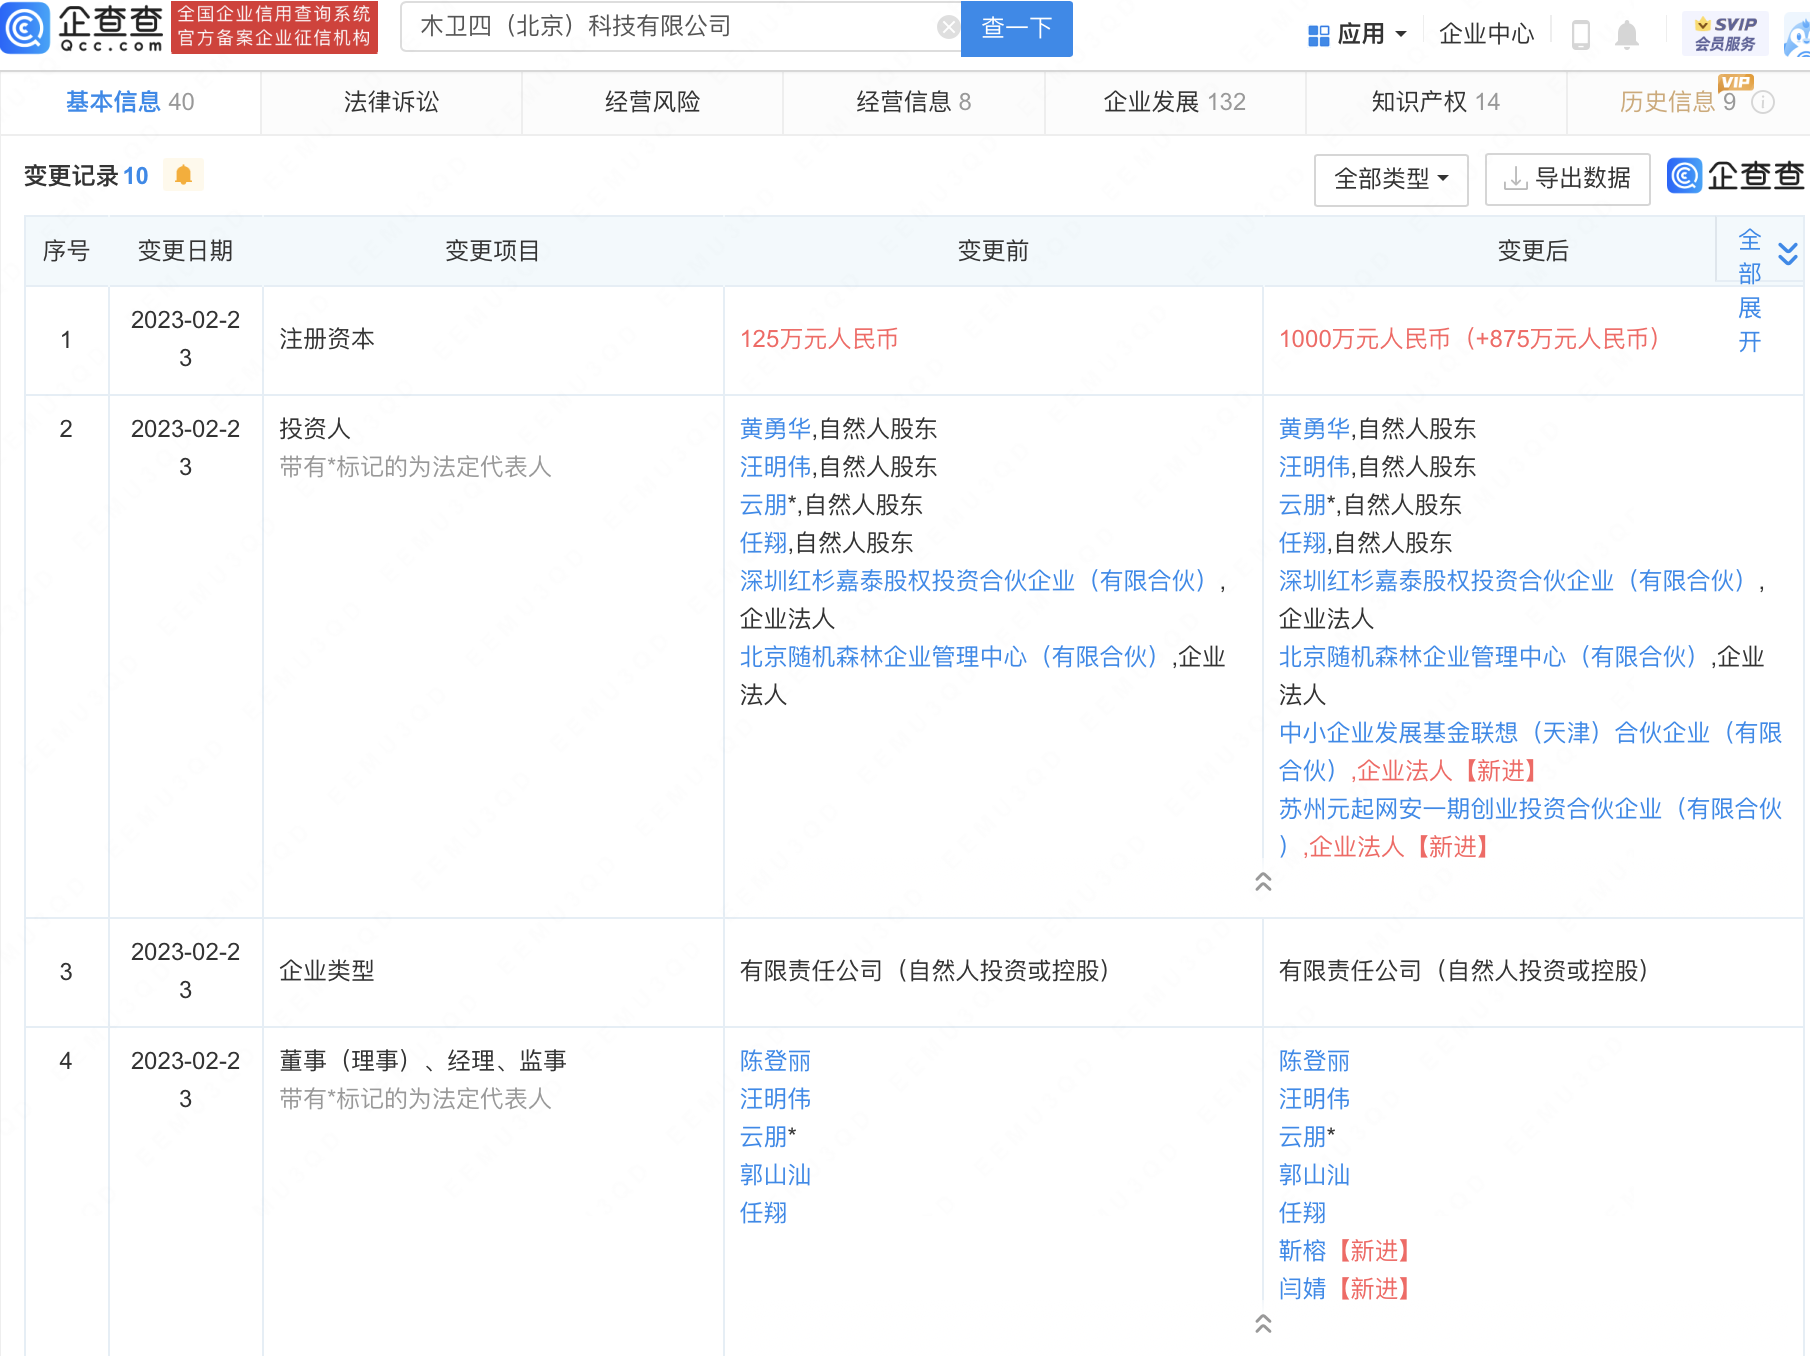
Task: Open 深圳红杉嘉泰股权投资合伙企业 in 变更前
Action: pyautogui.click(x=973, y=581)
